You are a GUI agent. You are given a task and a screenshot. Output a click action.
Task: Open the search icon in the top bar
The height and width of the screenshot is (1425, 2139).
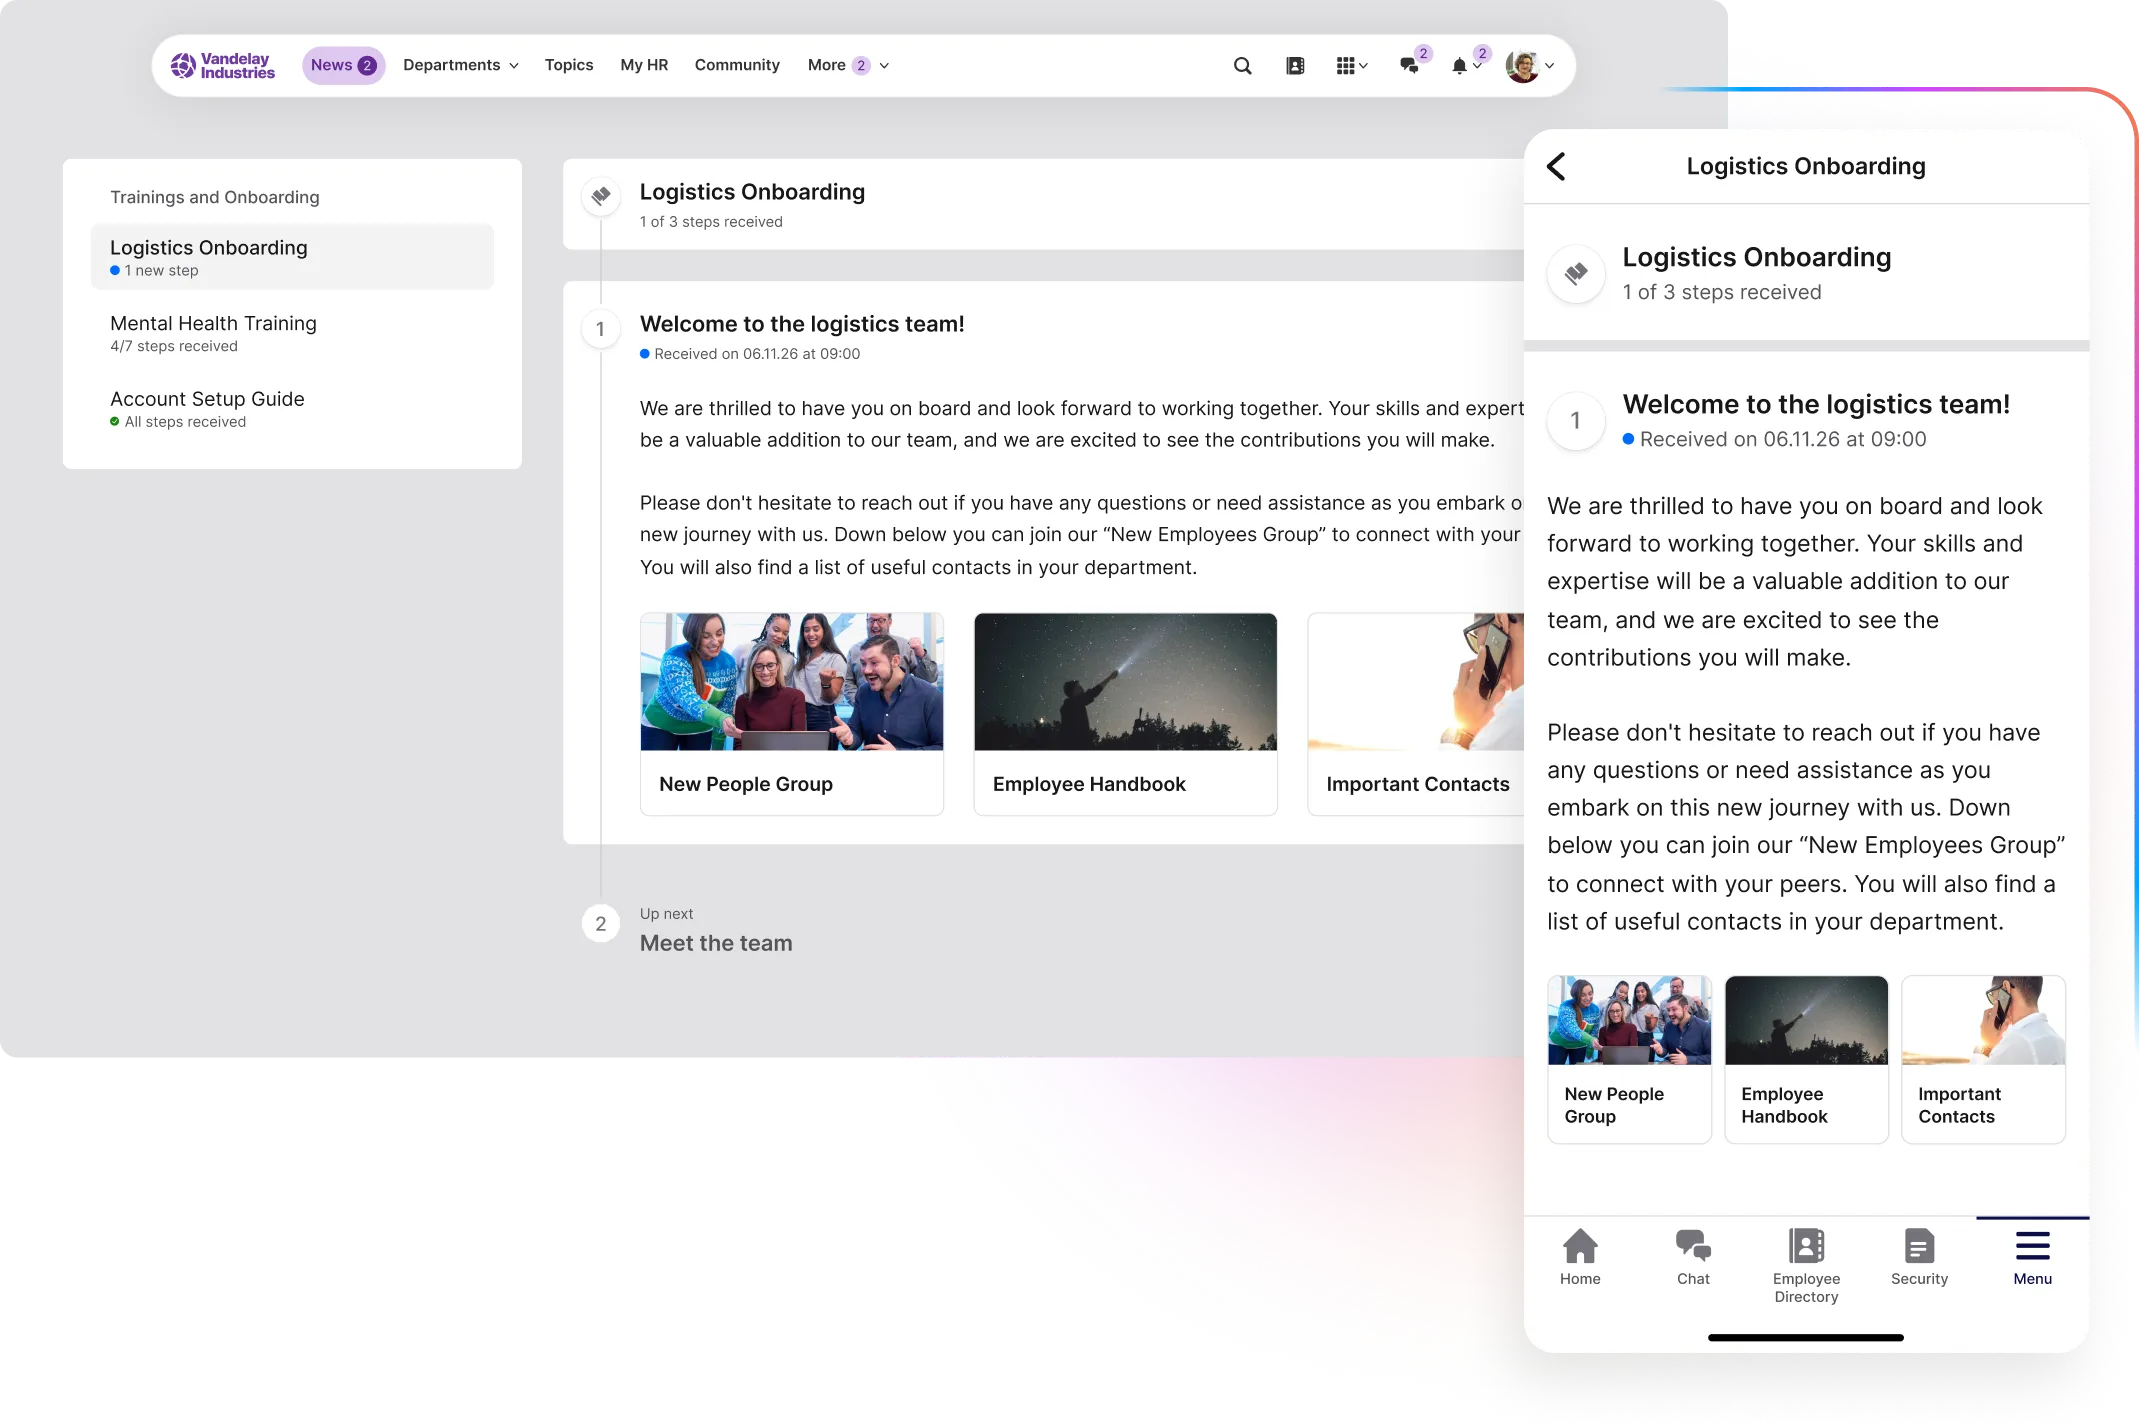click(x=1241, y=65)
